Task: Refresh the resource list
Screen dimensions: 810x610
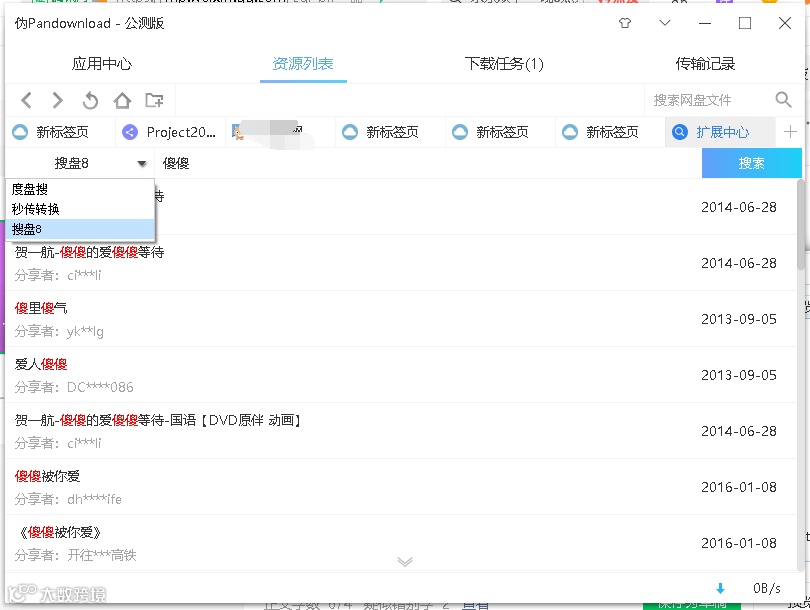Action: coord(90,100)
